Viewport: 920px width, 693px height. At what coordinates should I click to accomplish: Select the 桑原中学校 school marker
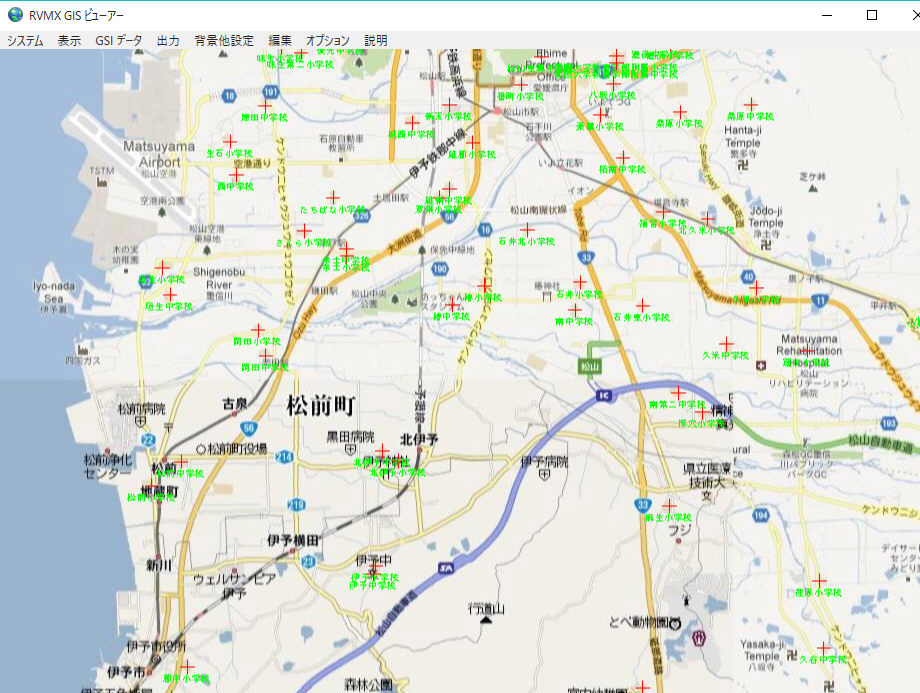(750, 104)
